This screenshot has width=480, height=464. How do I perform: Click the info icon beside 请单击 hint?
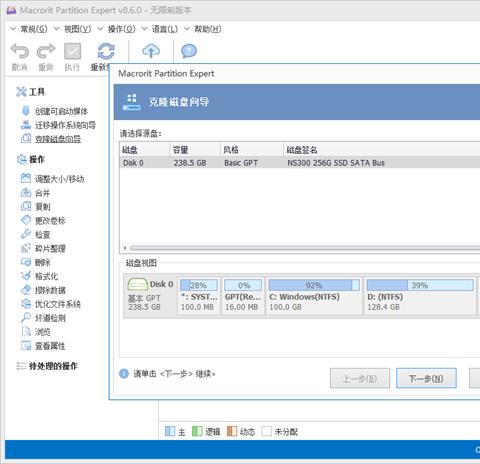click(124, 374)
